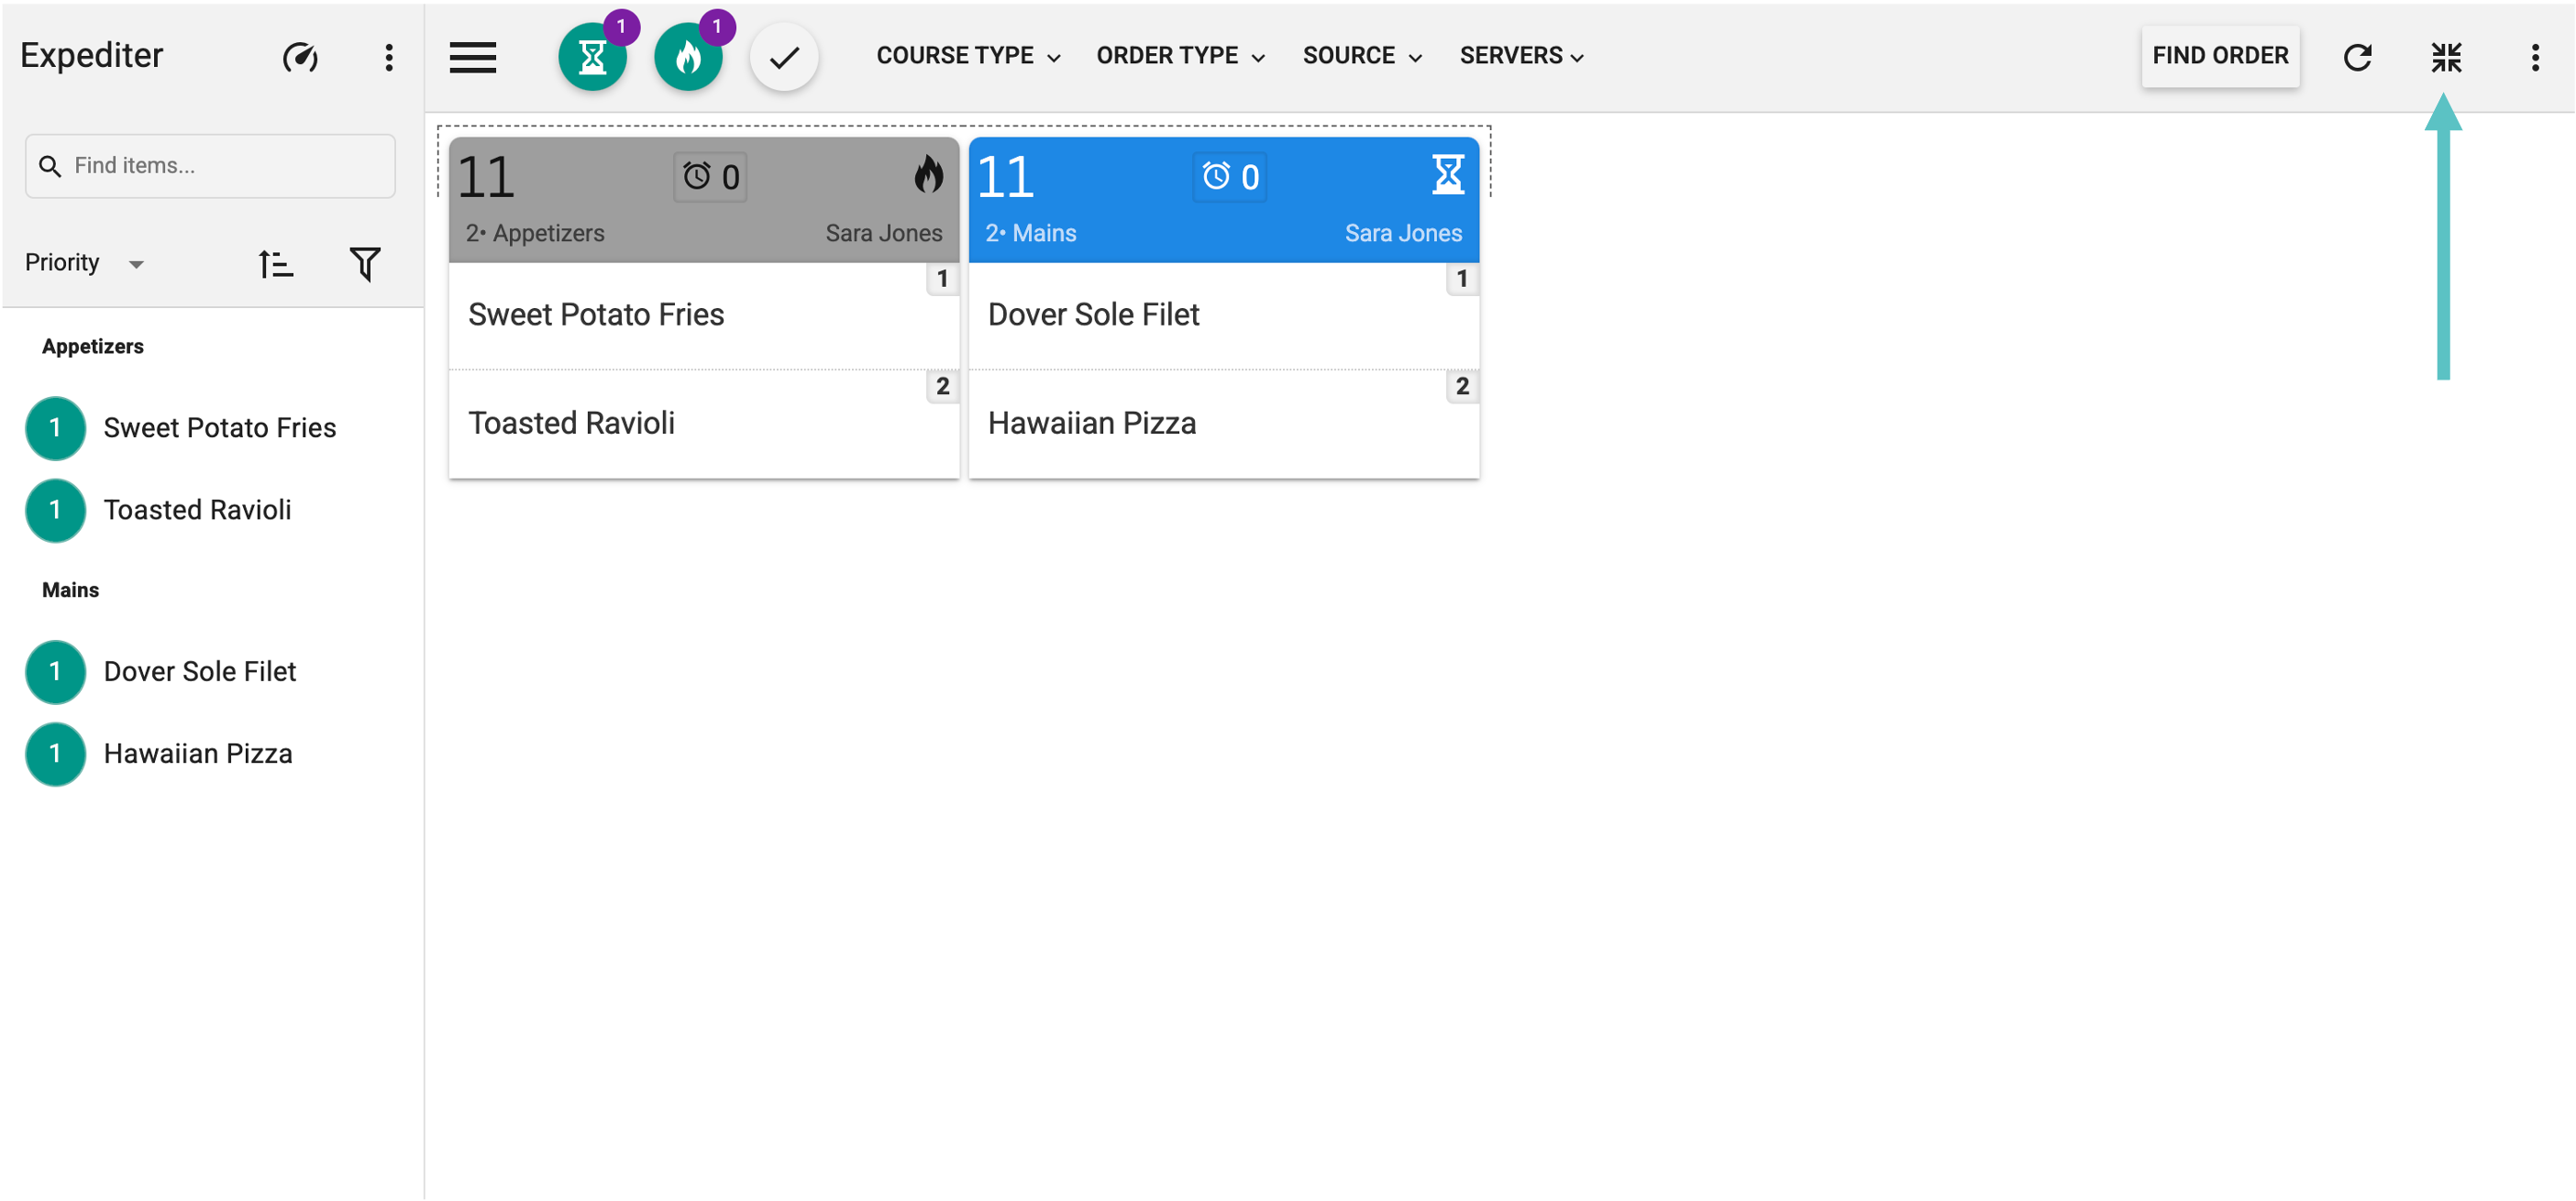Click the Find Order button
Image resolution: width=2576 pixels, height=1201 pixels.
click(2219, 56)
